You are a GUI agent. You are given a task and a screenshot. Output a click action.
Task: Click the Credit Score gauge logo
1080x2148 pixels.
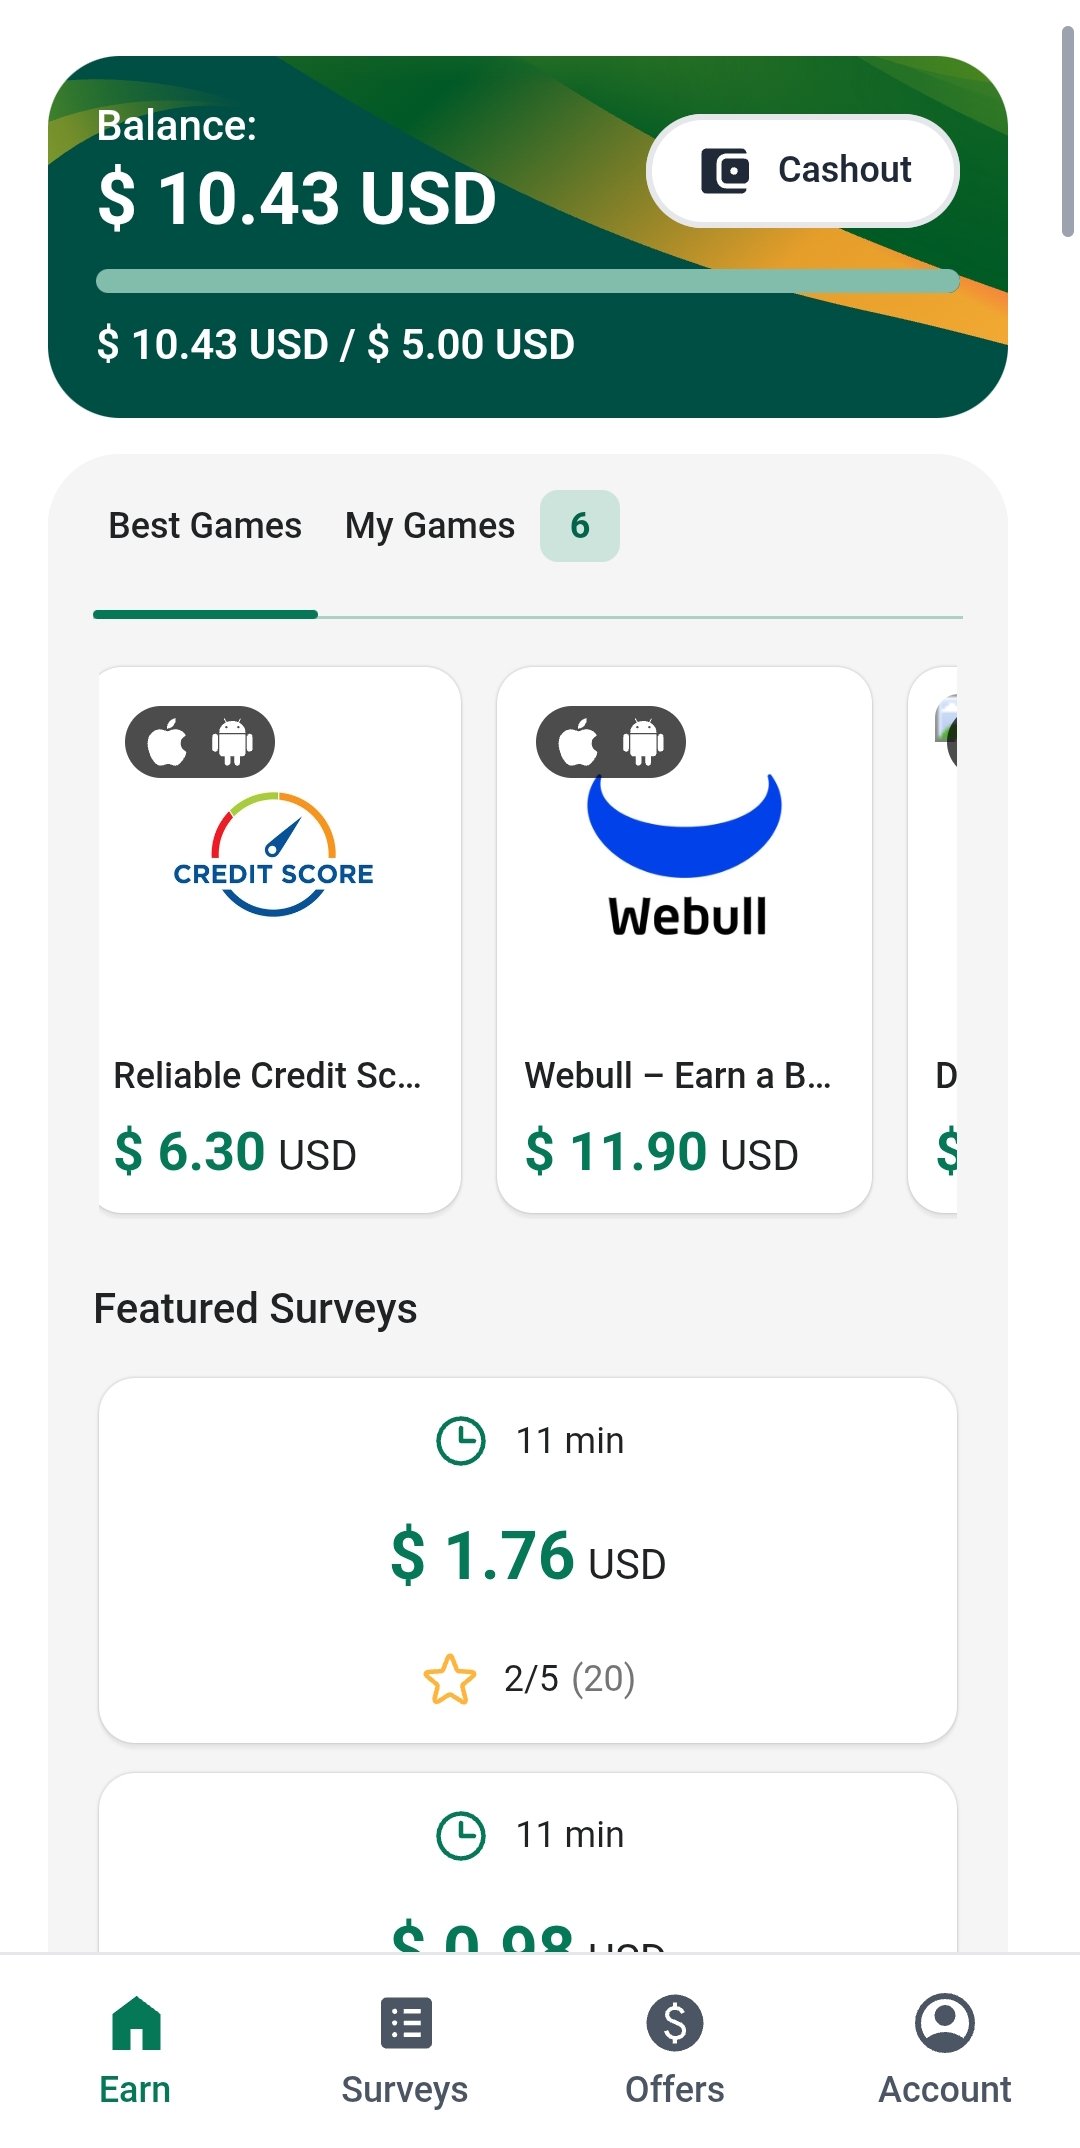click(x=274, y=854)
